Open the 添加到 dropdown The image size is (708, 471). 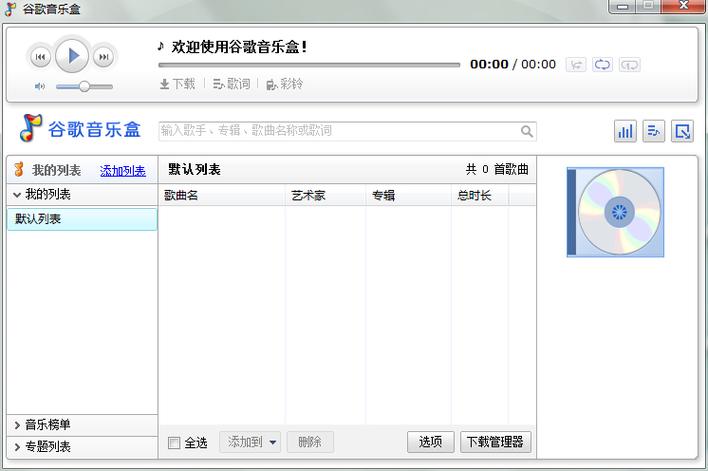(x=250, y=442)
